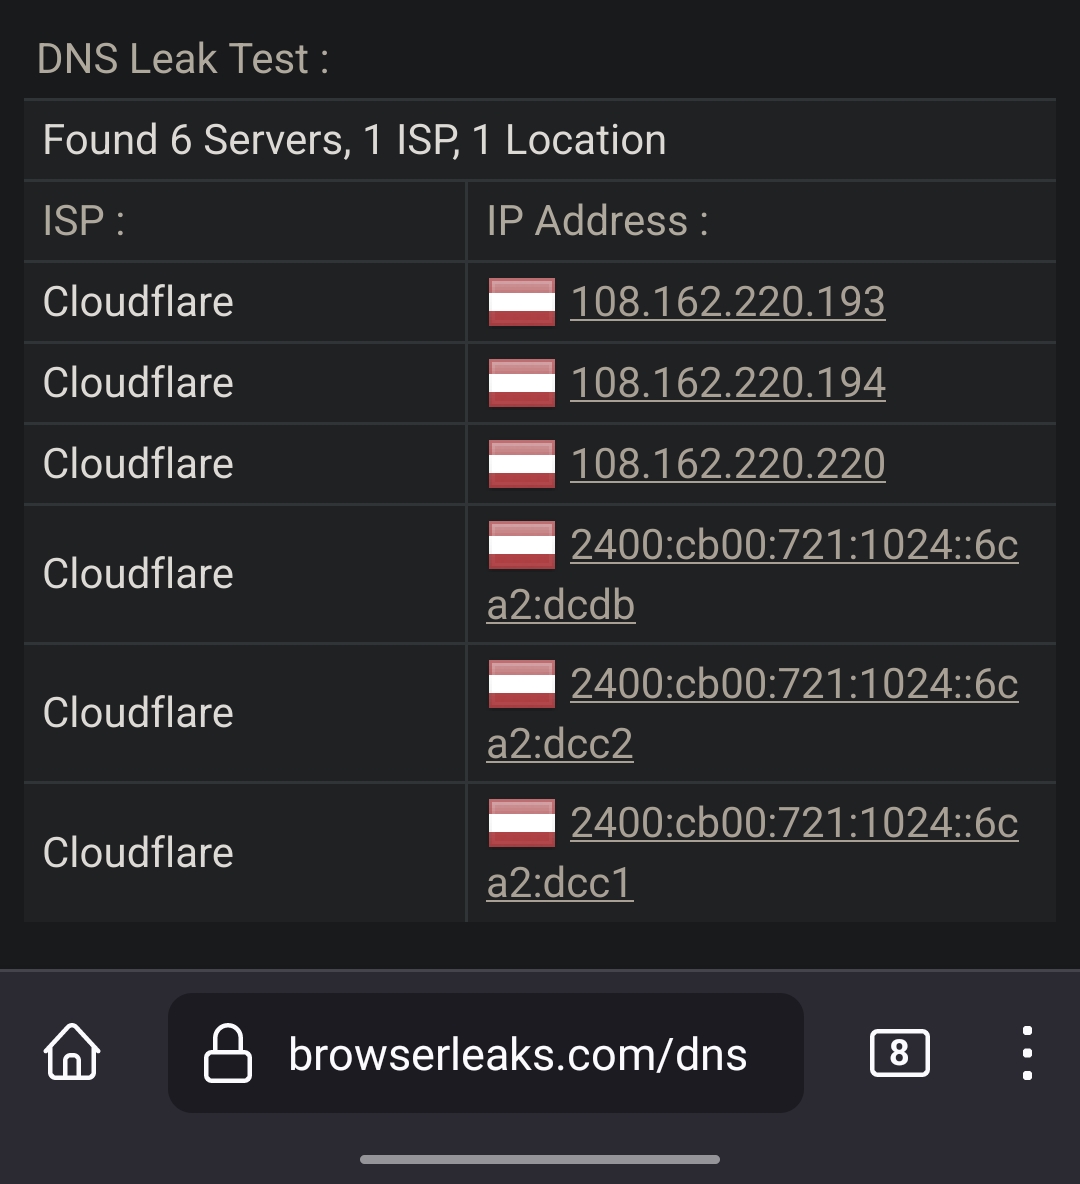Select the first Cloudflare ISP cell

pos(245,302)
